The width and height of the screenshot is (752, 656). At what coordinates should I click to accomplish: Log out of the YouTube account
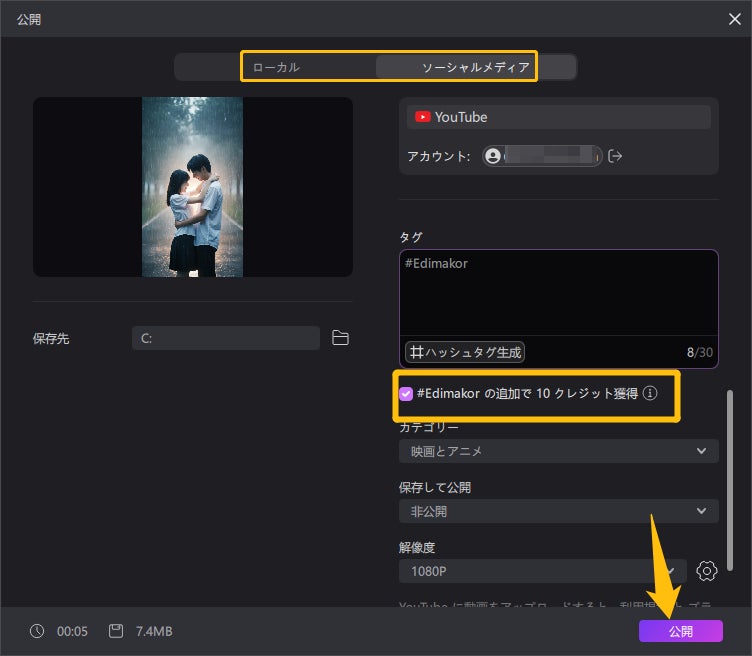615,156
